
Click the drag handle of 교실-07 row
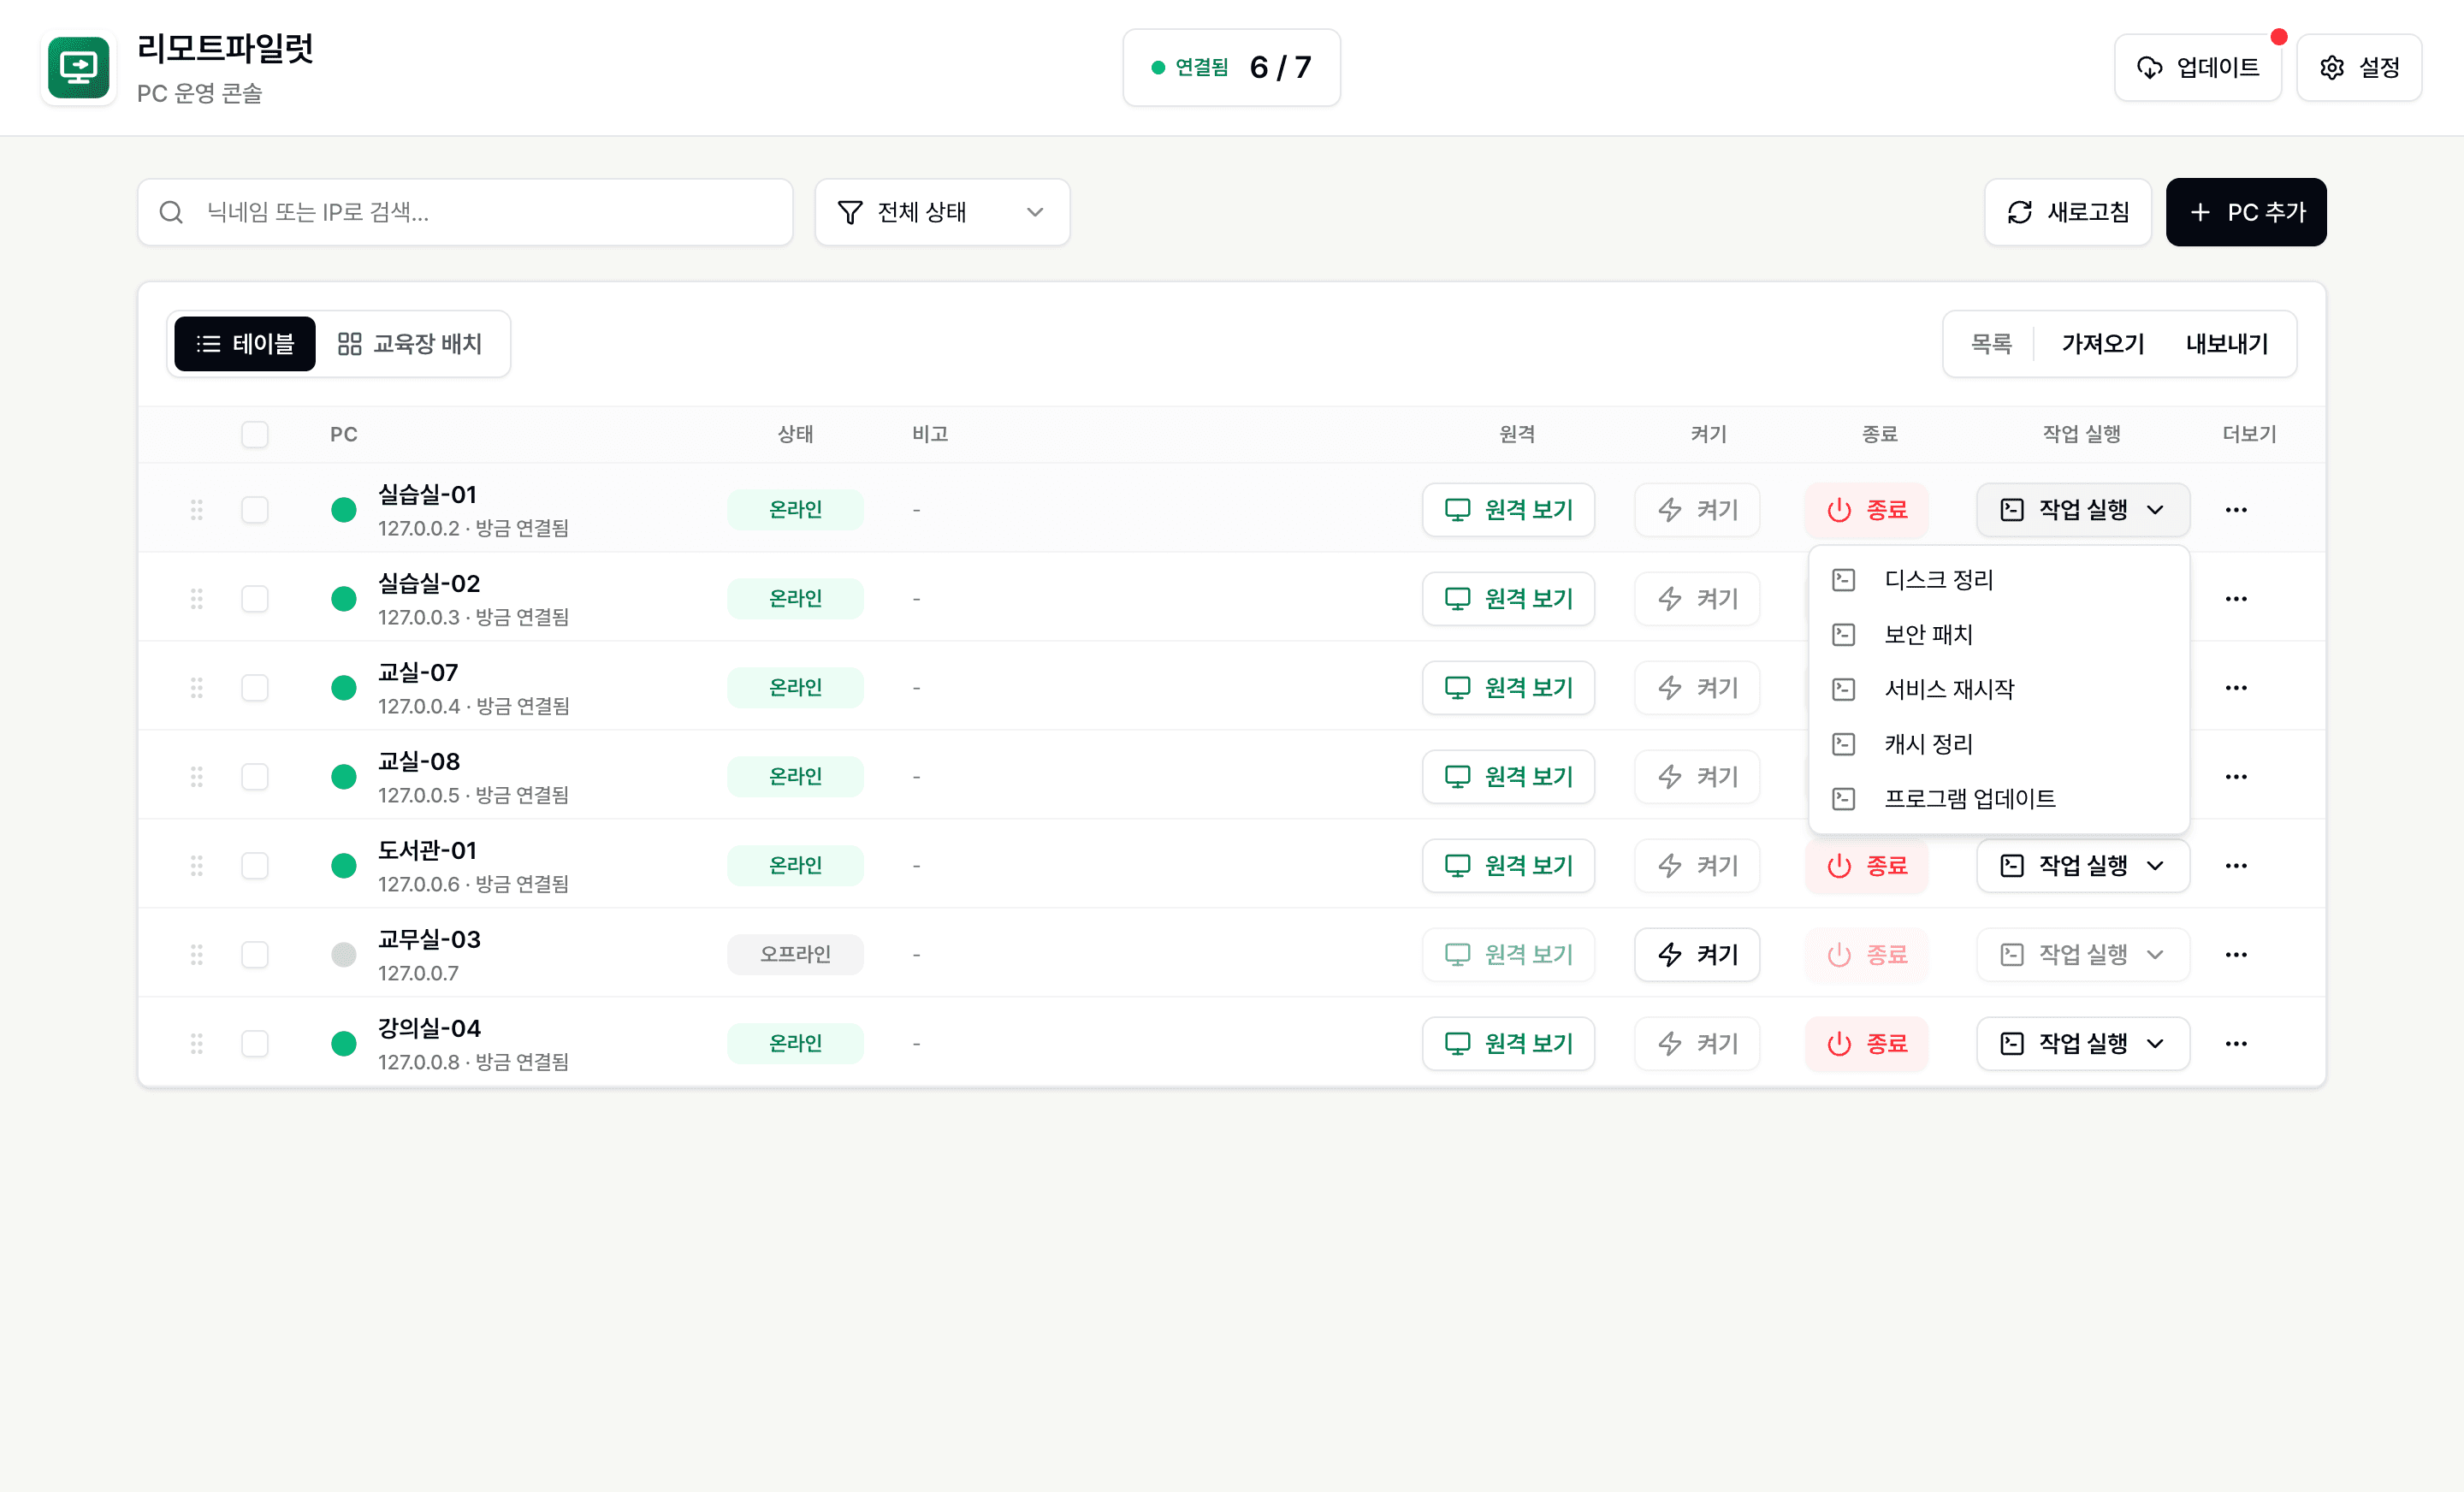(197, 688)
